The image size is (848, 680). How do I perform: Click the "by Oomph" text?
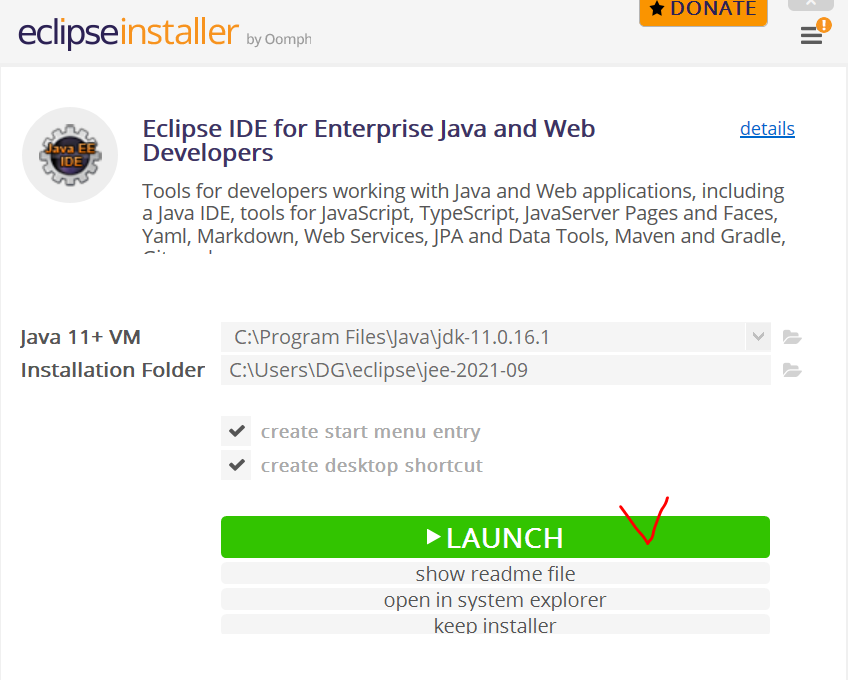tap(279, 39)
